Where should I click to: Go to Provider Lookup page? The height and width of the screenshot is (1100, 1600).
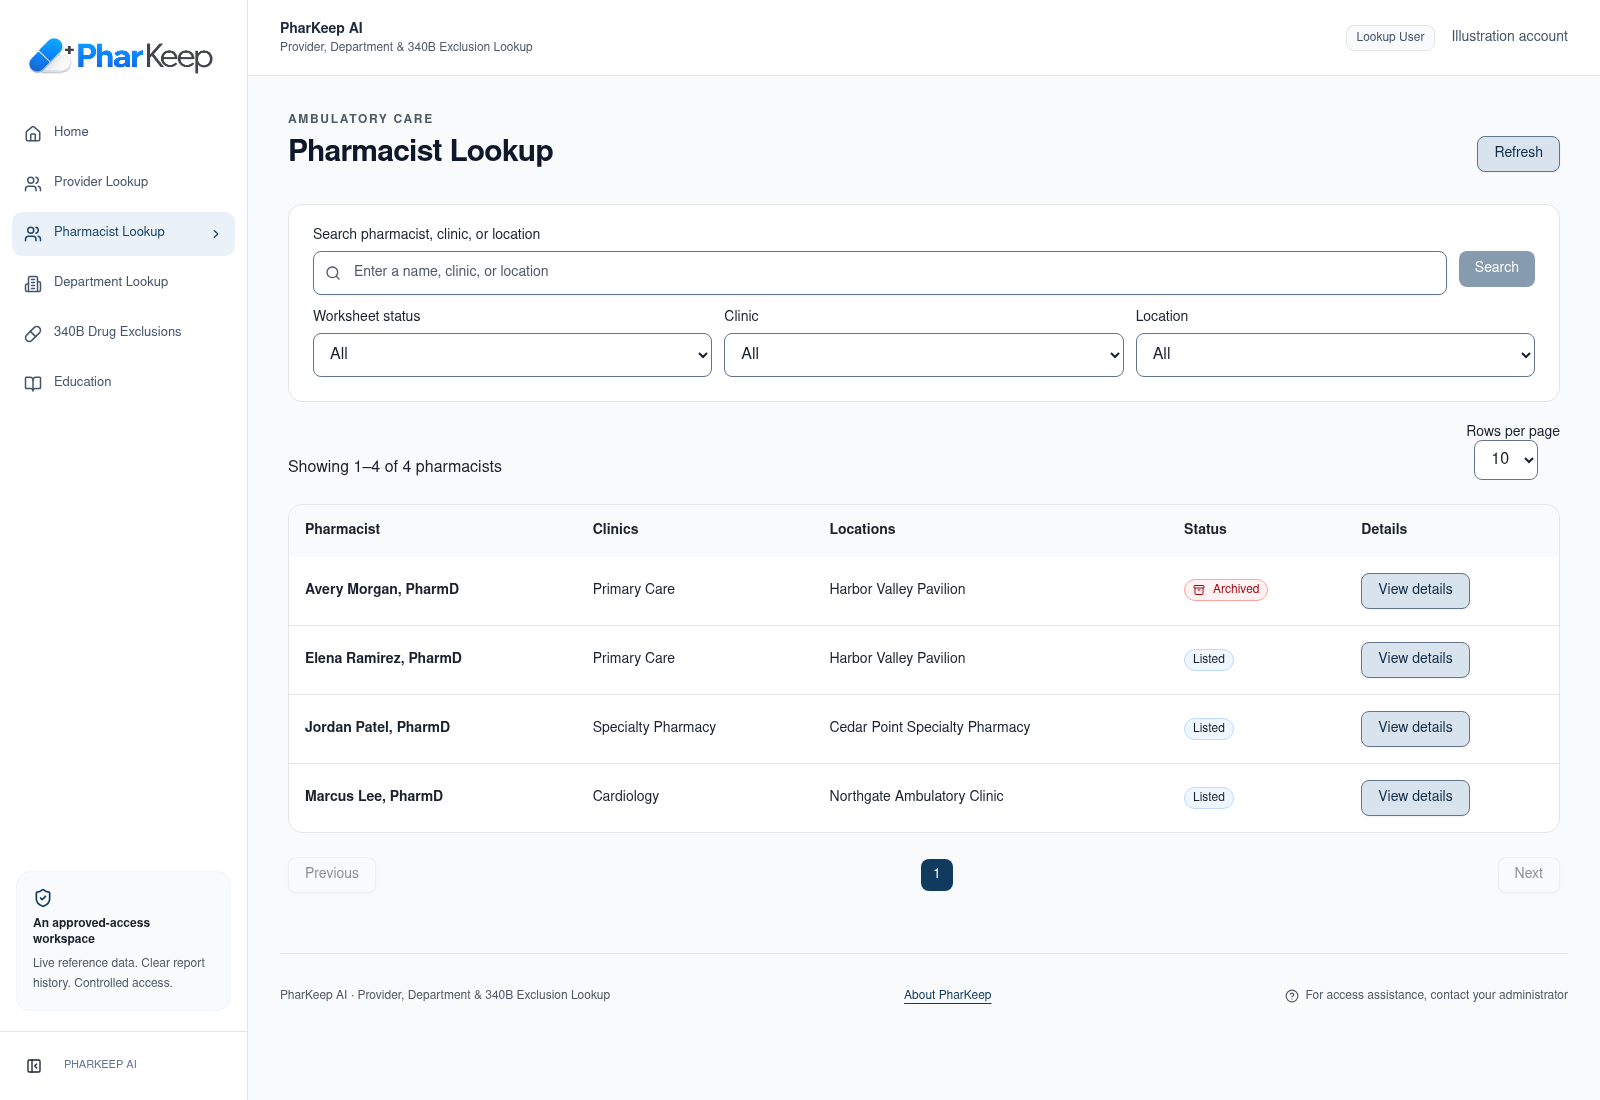123,183
